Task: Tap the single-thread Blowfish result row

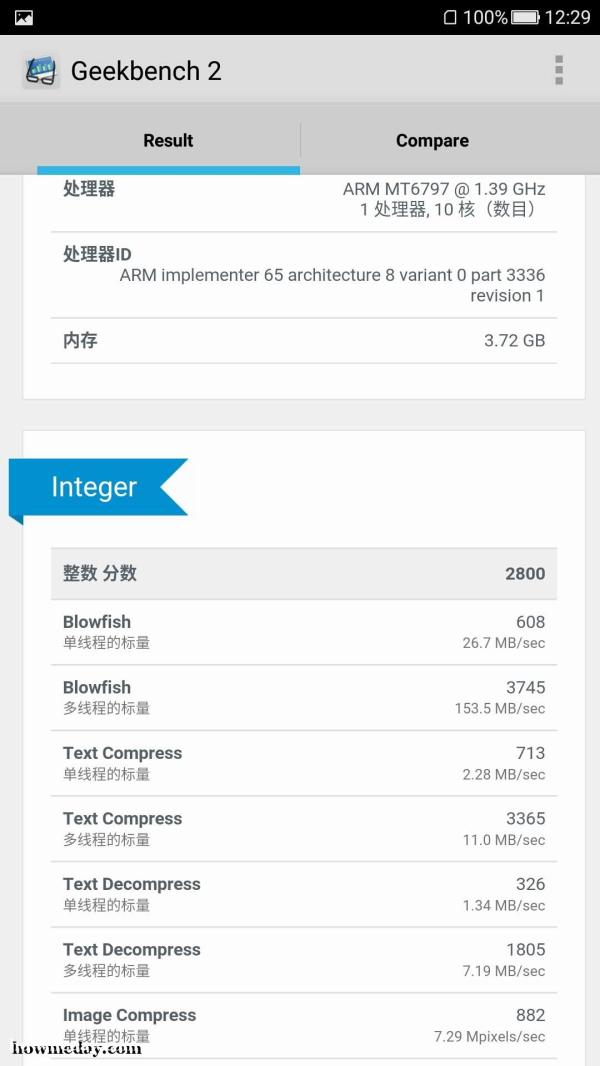Action: point(303,632)
